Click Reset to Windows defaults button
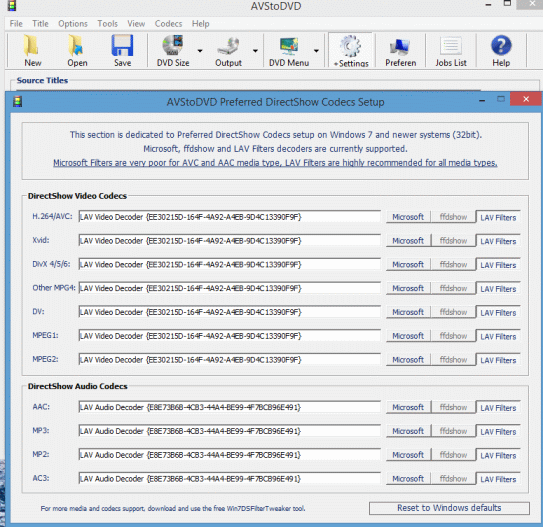 [x=449, y=508]
